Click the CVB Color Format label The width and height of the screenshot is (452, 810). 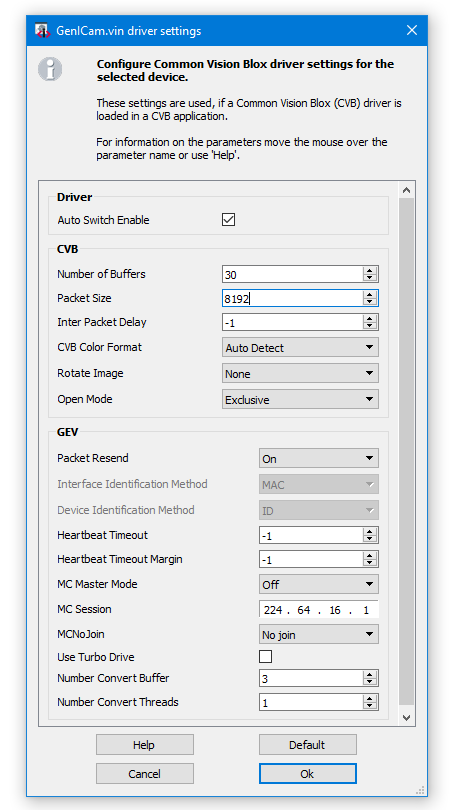coord(100,347)
